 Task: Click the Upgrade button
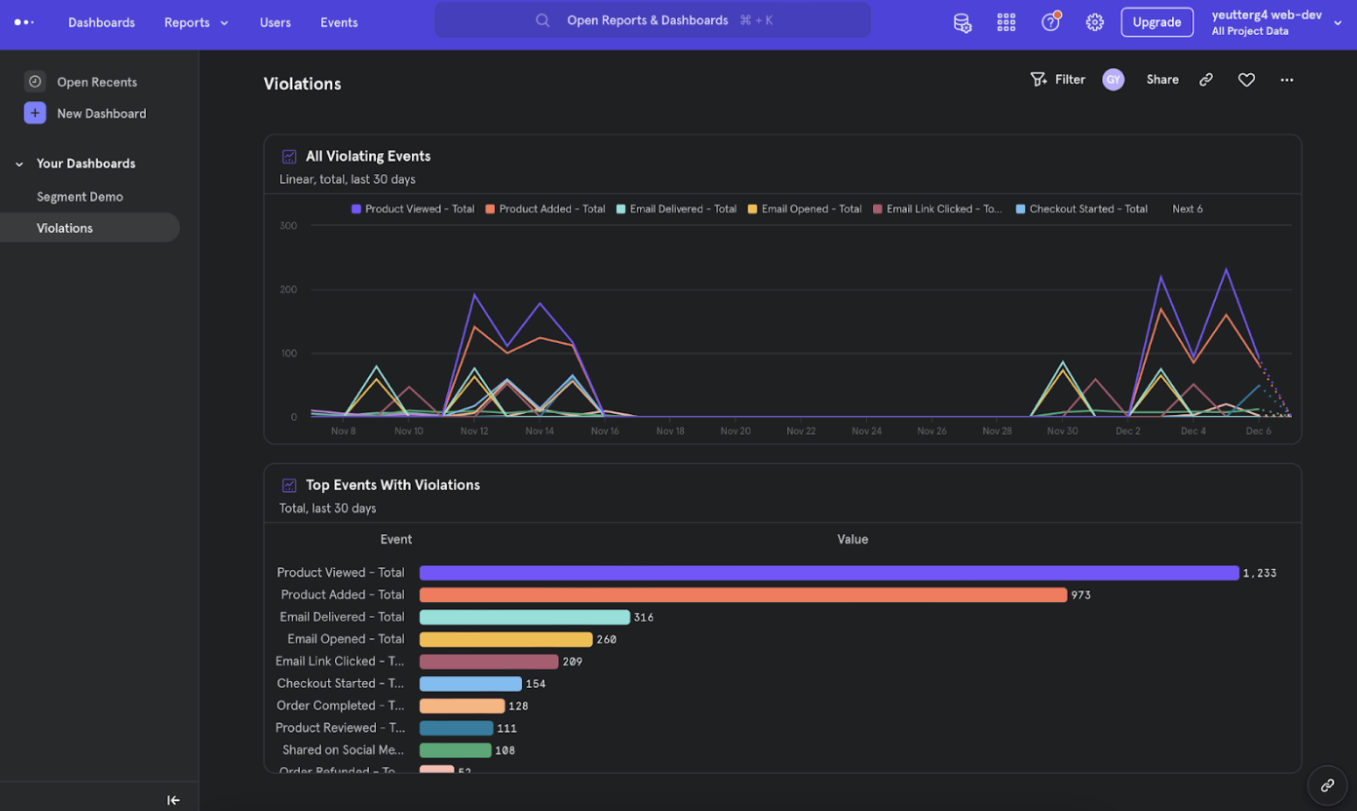(1157, 21)
